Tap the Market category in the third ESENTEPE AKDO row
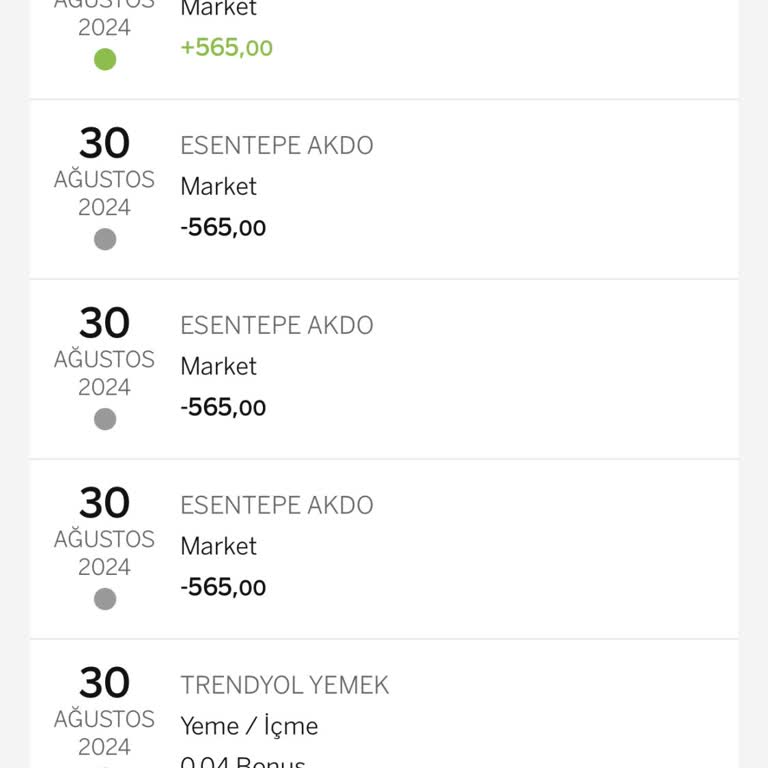 click(x=218, y=547)
